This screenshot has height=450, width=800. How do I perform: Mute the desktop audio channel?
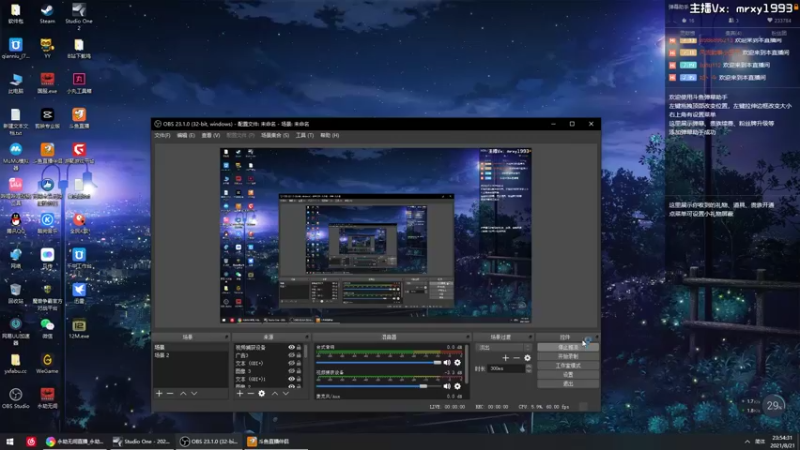click(447, 362)
